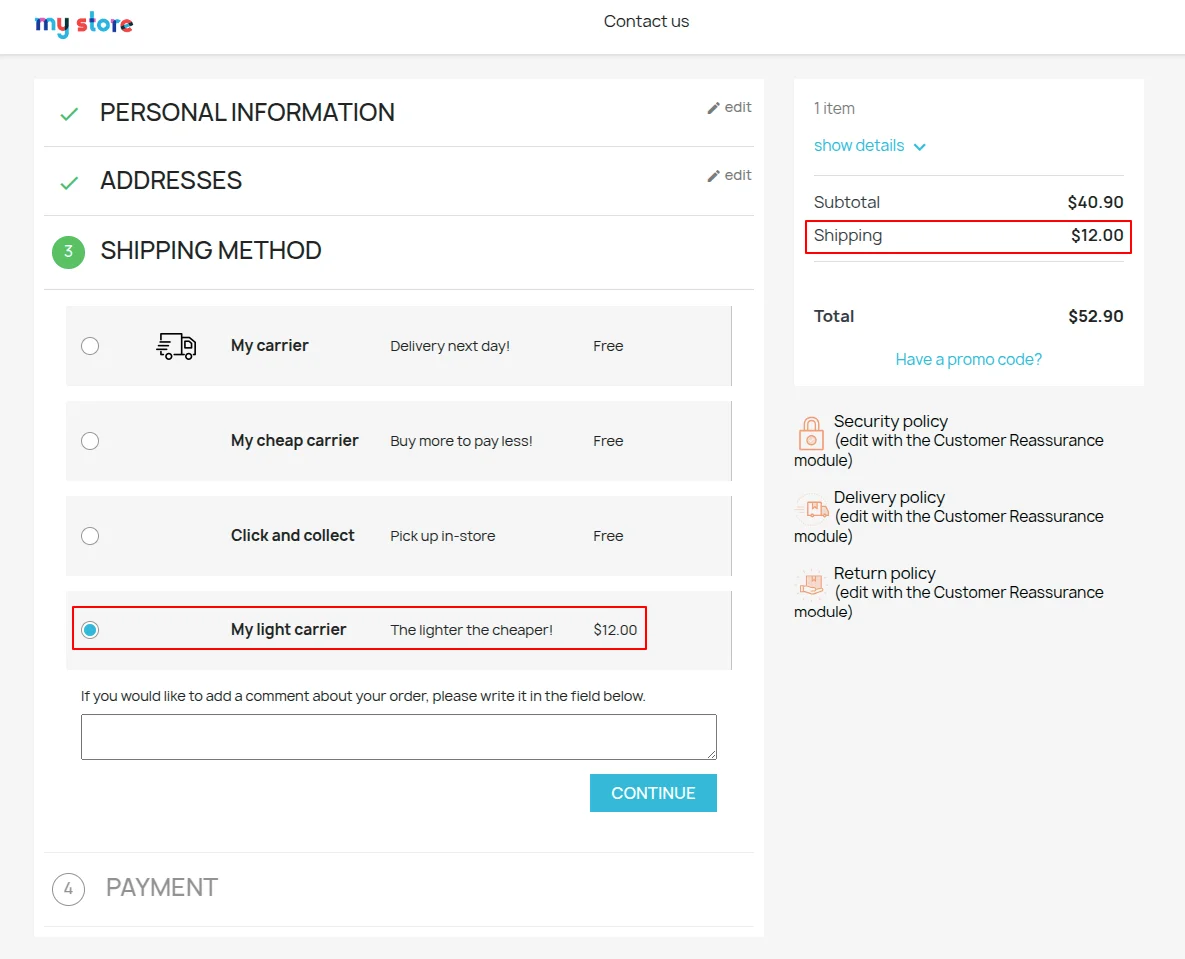The width and height of the screenshot is (1185, 959).
Task: Click the step 3 Shipping Method badge
Action: (68, 251)
